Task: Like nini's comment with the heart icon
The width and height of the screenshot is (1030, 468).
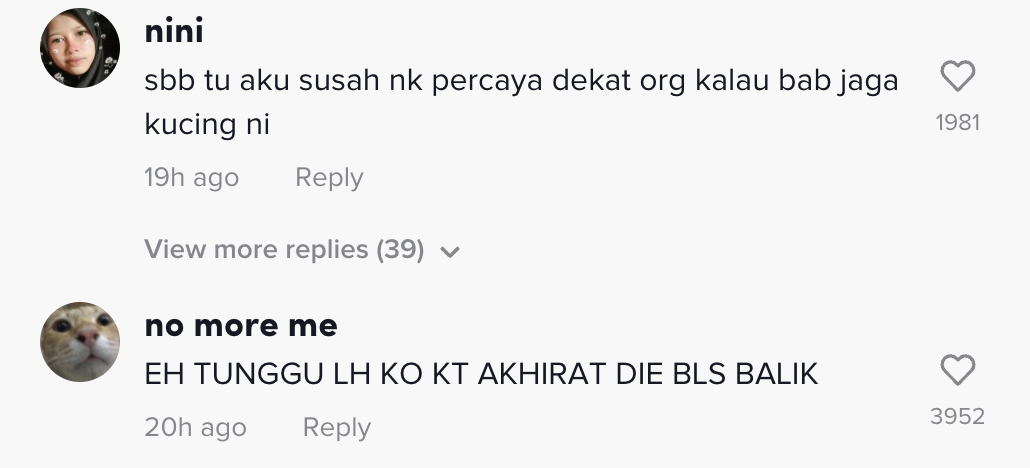Action: (958, 77)
